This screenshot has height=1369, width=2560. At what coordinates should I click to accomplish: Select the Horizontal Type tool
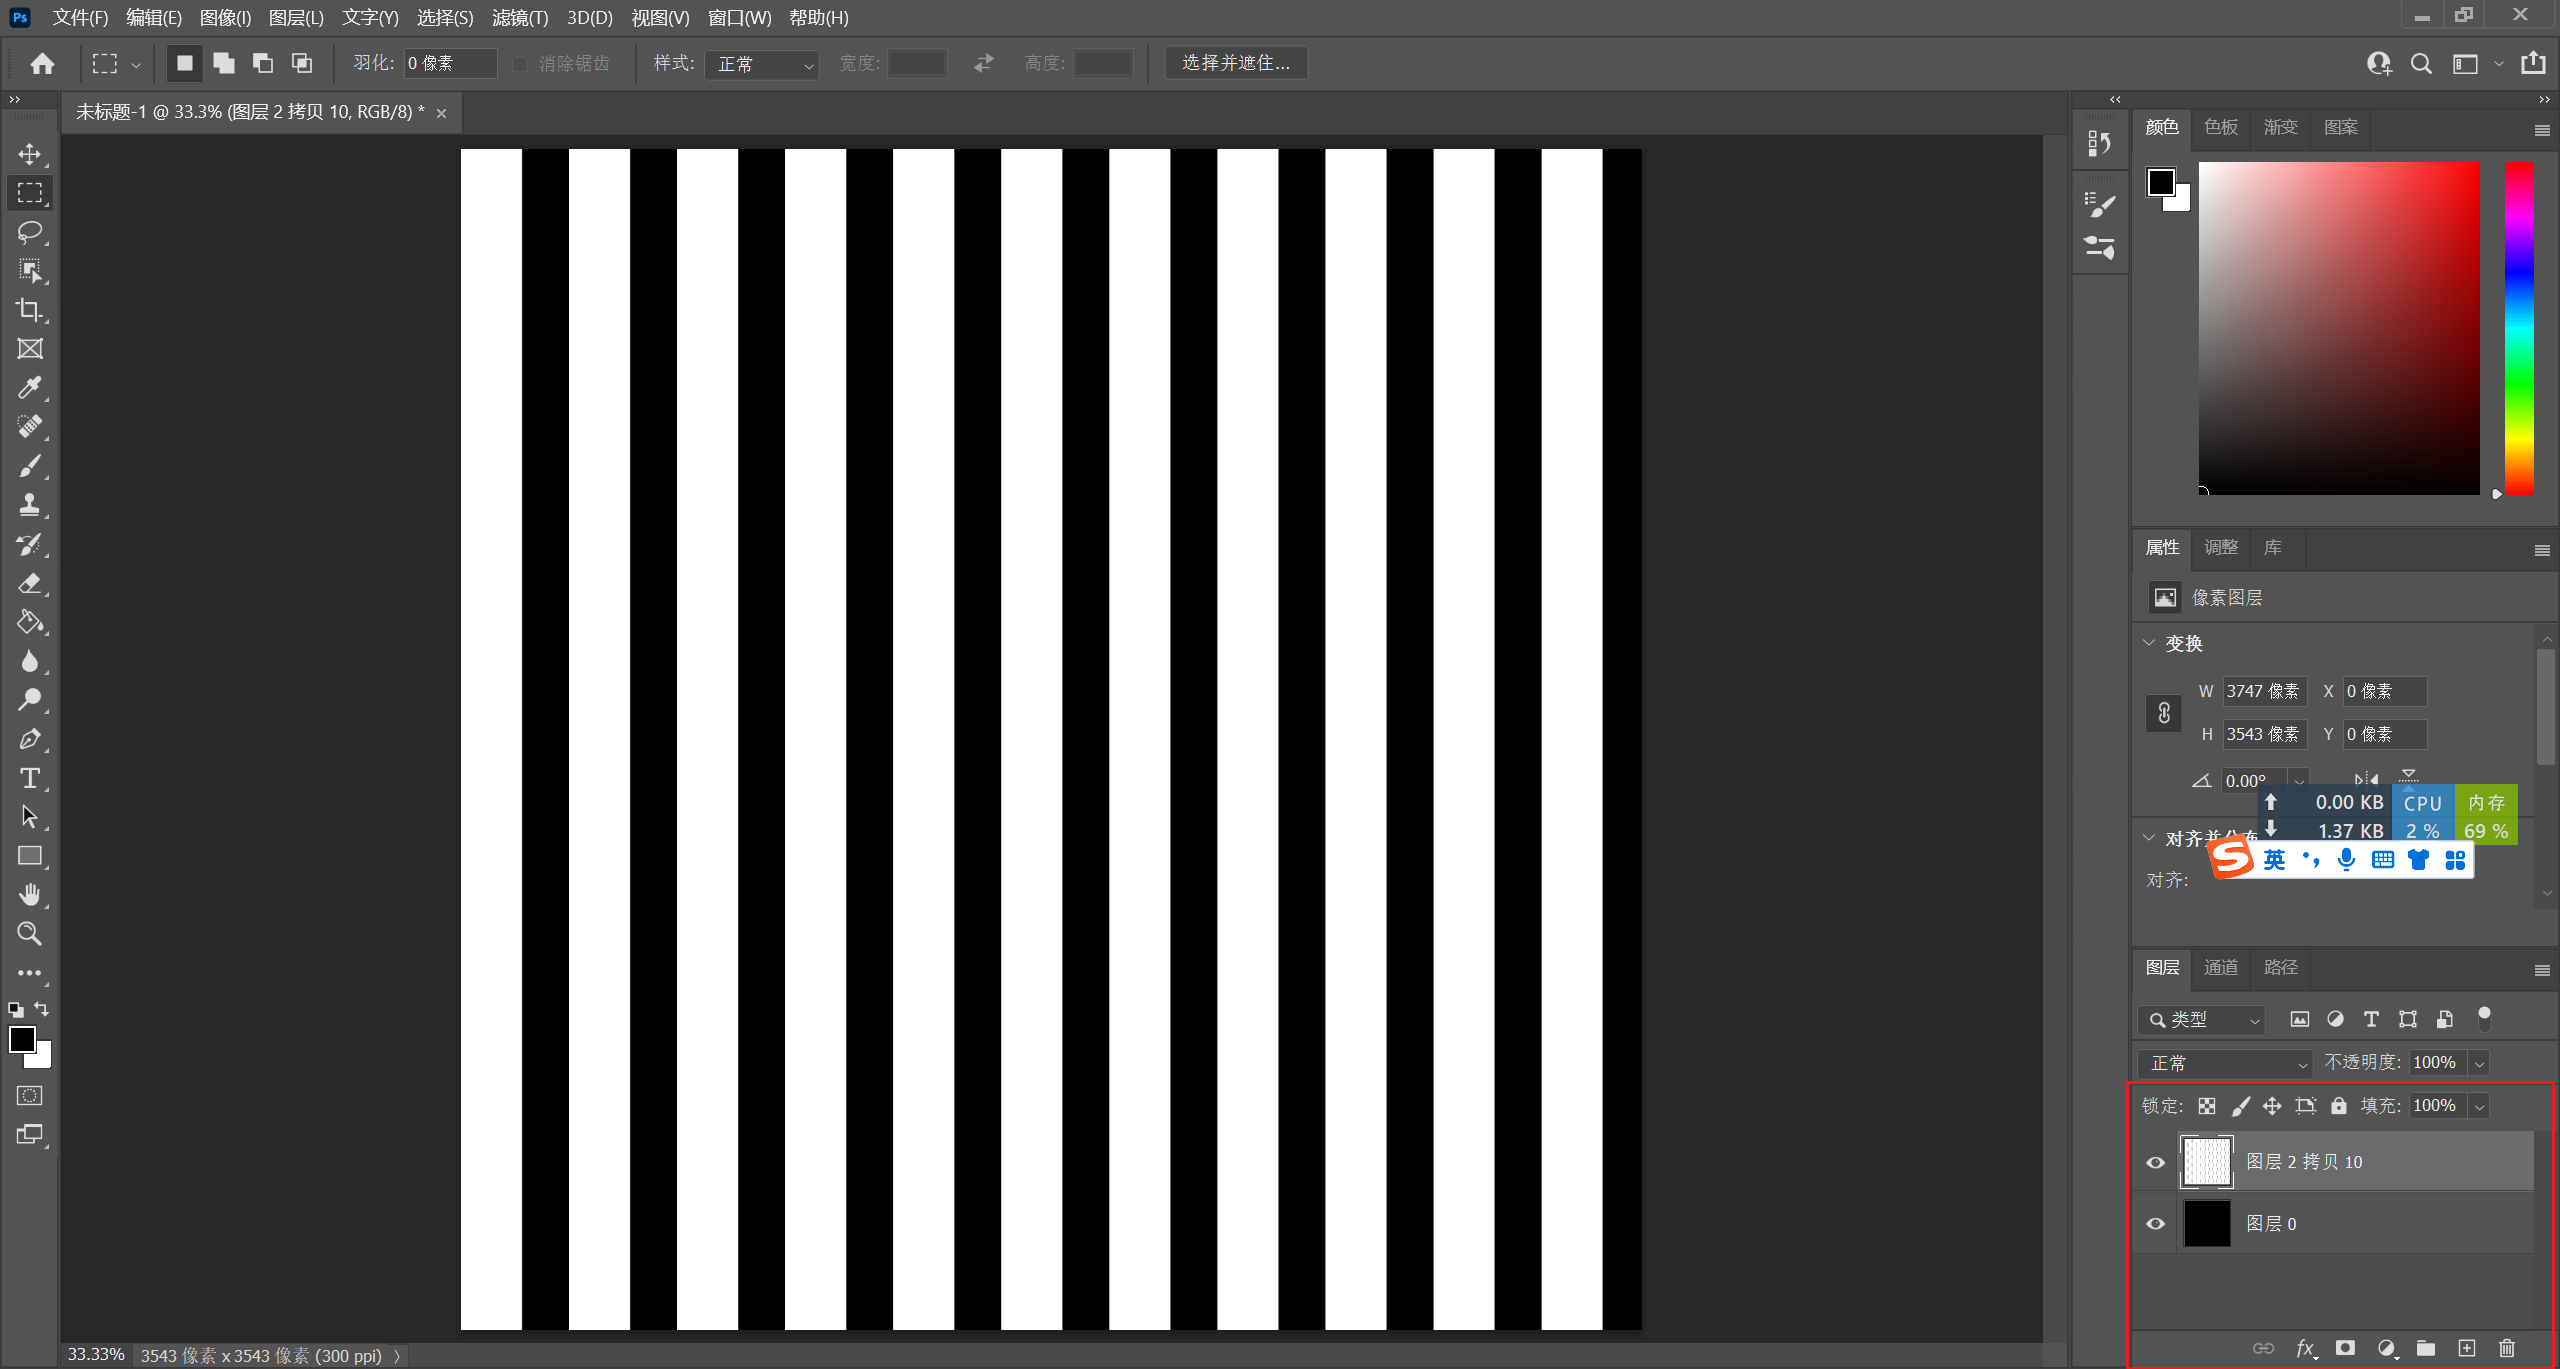click(30, 778)
